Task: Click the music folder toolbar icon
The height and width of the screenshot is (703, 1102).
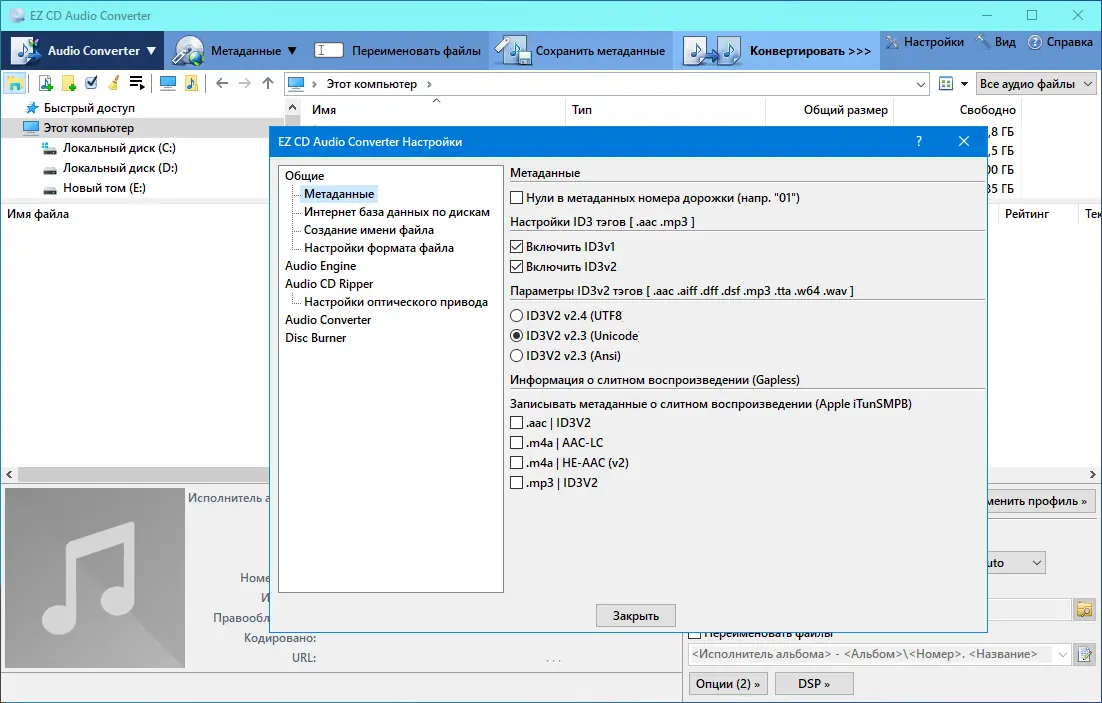Action: 191,84
